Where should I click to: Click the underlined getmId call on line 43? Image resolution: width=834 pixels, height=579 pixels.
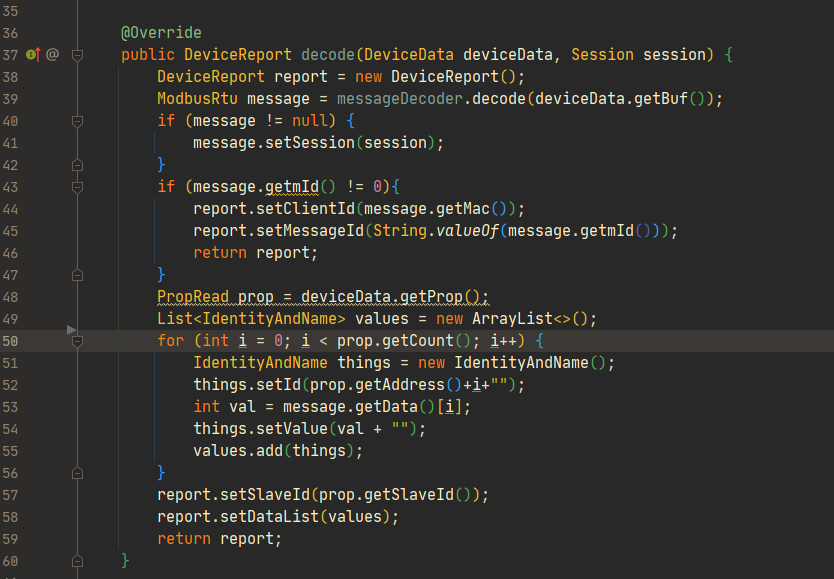point(291,187)
